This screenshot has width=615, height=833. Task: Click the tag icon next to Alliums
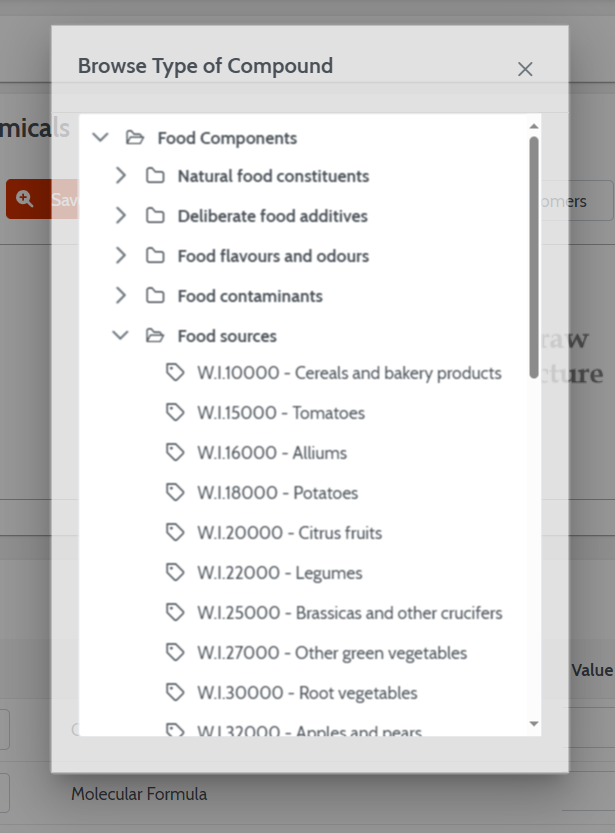point(175,453)
